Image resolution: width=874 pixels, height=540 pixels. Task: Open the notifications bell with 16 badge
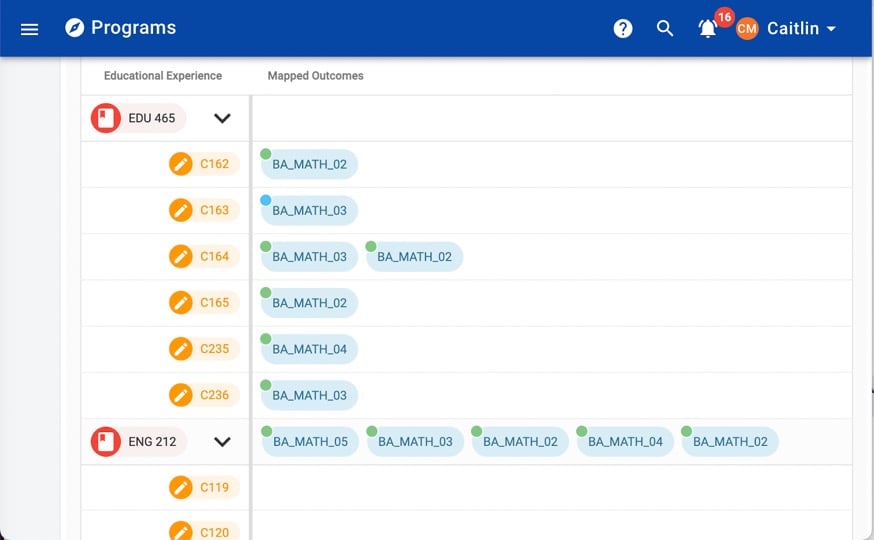(708, 29)
